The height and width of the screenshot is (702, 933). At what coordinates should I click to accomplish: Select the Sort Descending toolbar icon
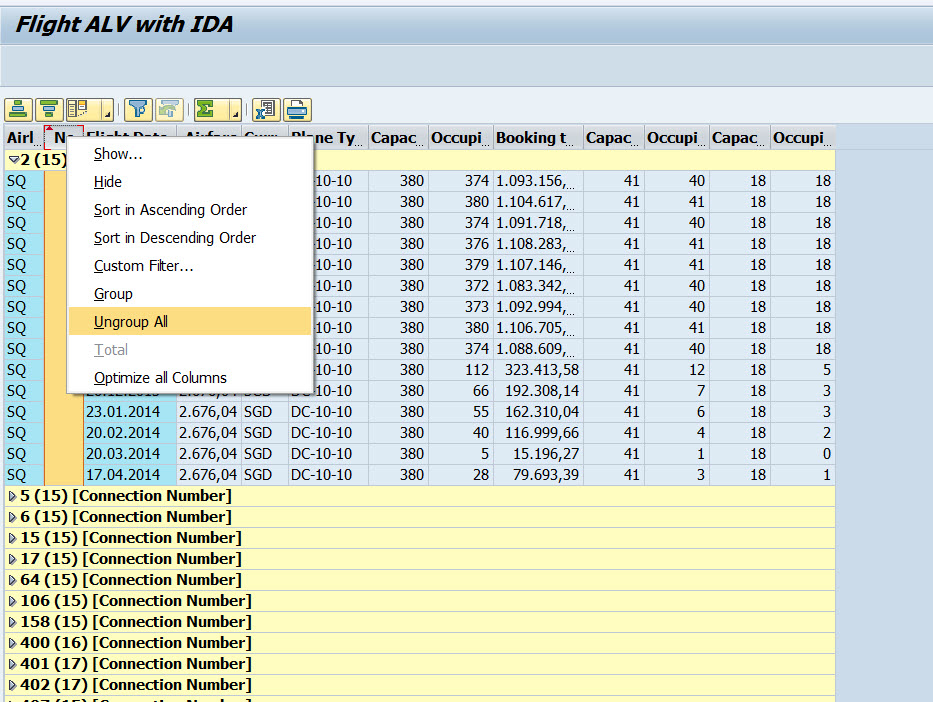[47, 110]
